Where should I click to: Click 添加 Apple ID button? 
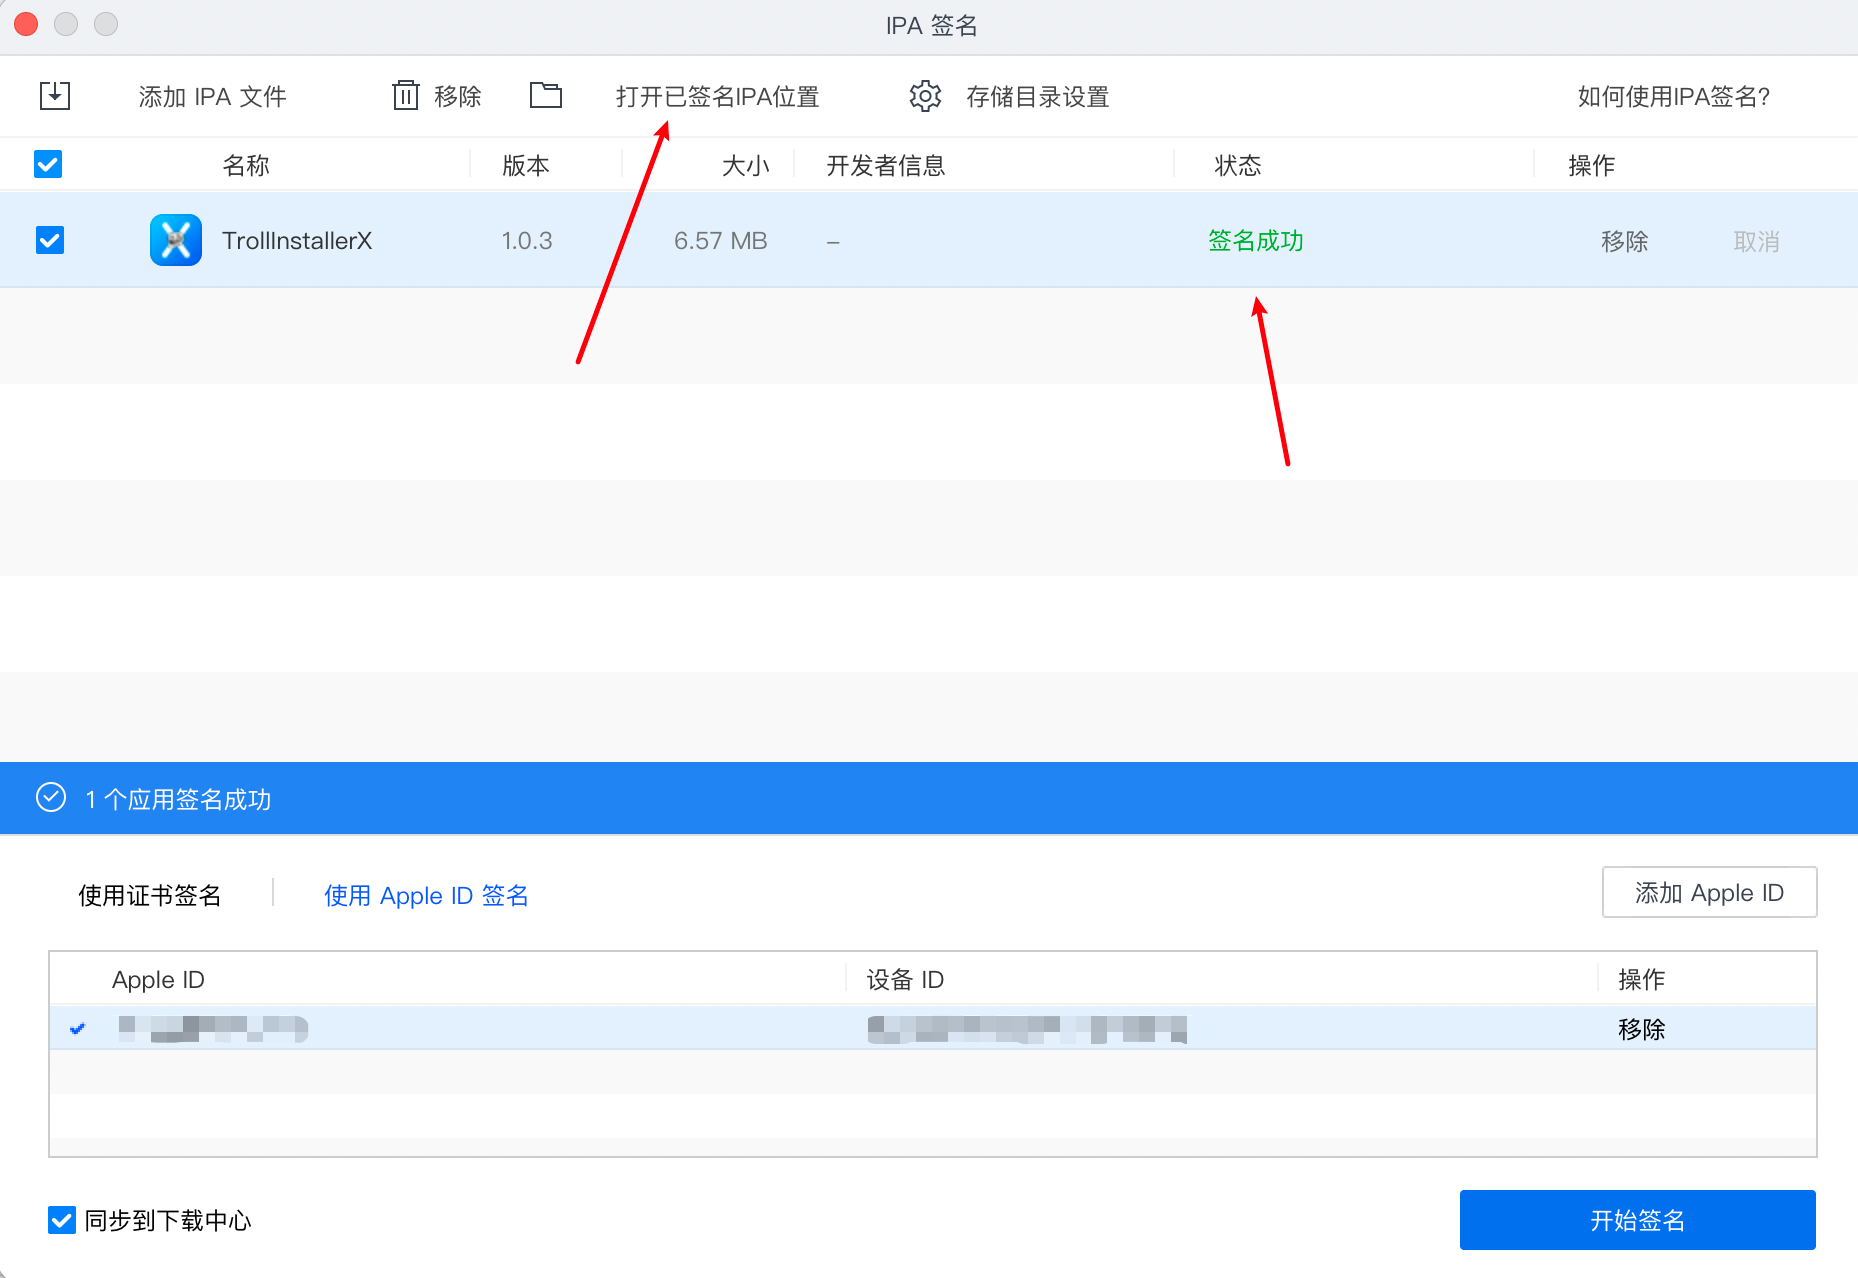coord(1709,892)
